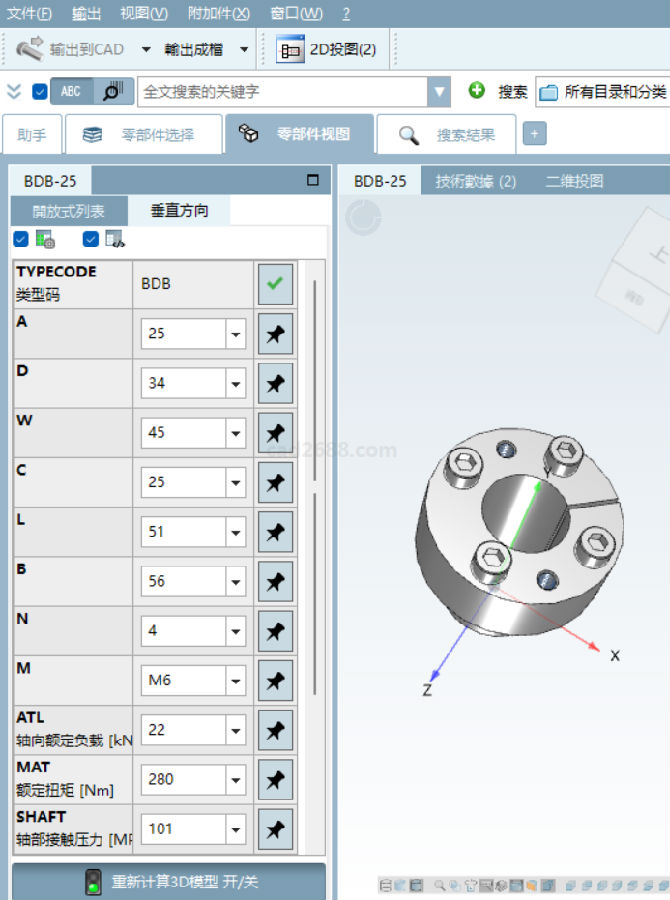The image size is (670, 900).
Task: Open the 视图(V) menu
Action: 143,13
